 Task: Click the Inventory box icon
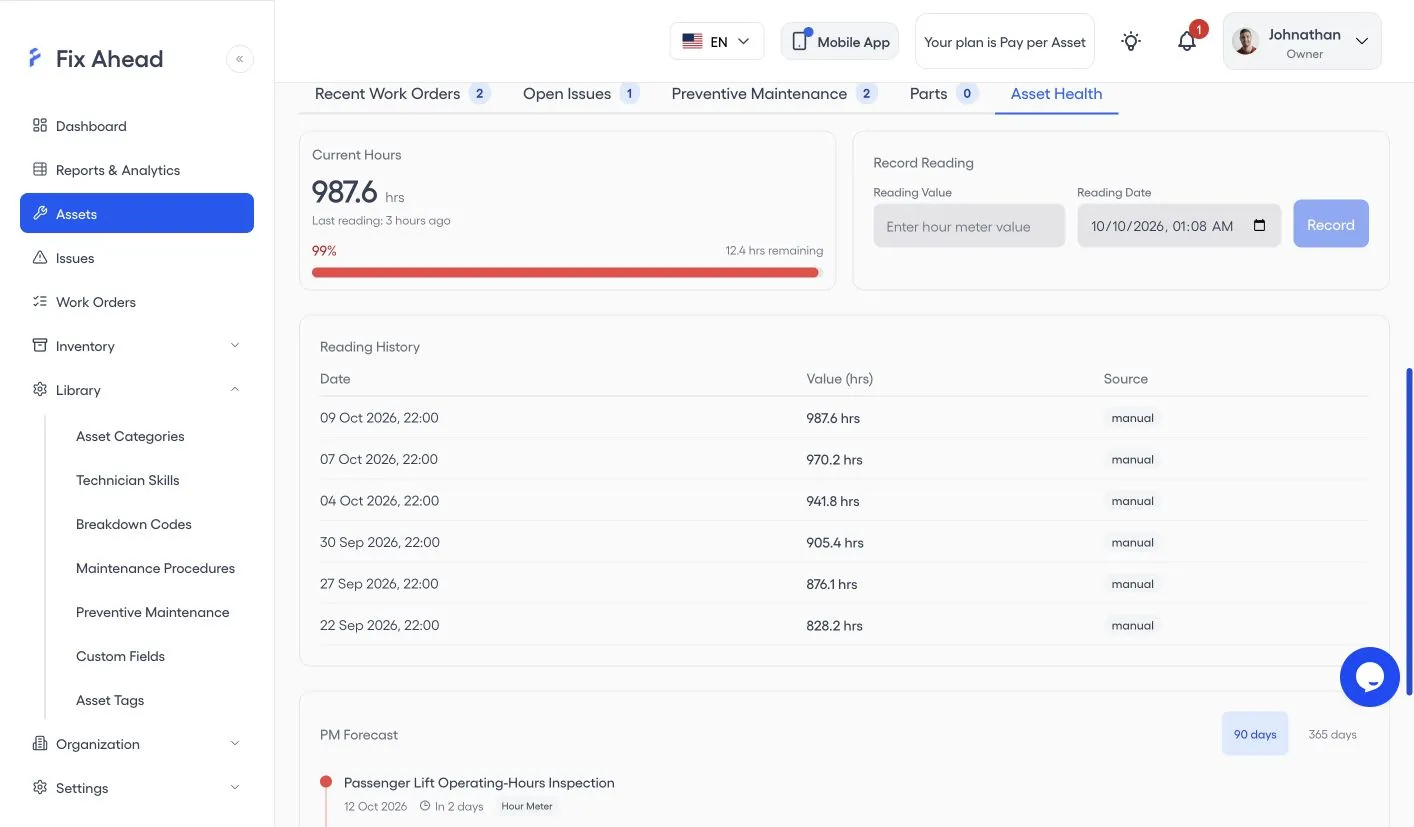click(x=40, y=346)
